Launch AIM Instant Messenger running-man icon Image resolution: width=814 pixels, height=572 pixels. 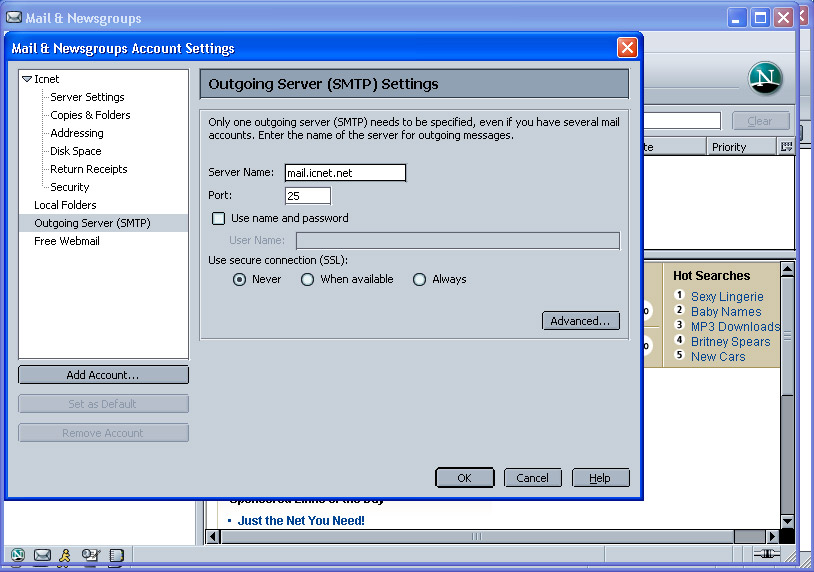click(x=65, y=555)
